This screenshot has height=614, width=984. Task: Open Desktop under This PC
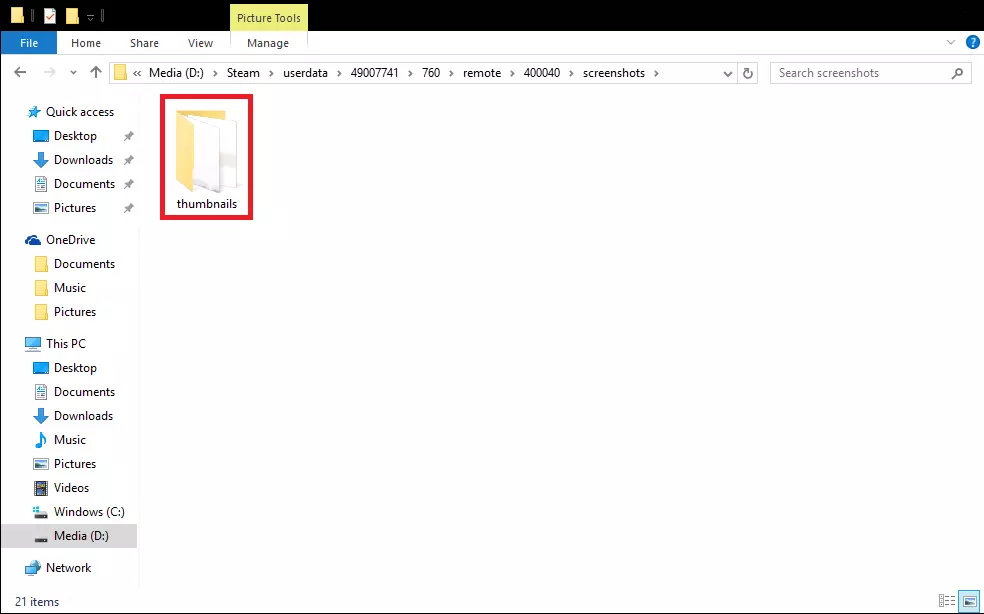point(75,367)
